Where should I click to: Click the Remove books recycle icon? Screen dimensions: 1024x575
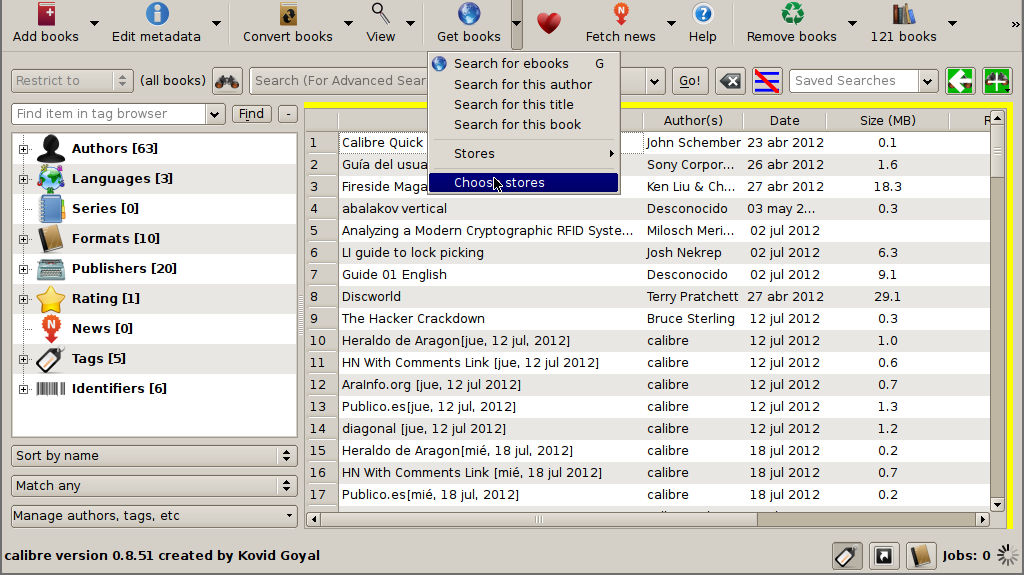[x=792, y=14]
